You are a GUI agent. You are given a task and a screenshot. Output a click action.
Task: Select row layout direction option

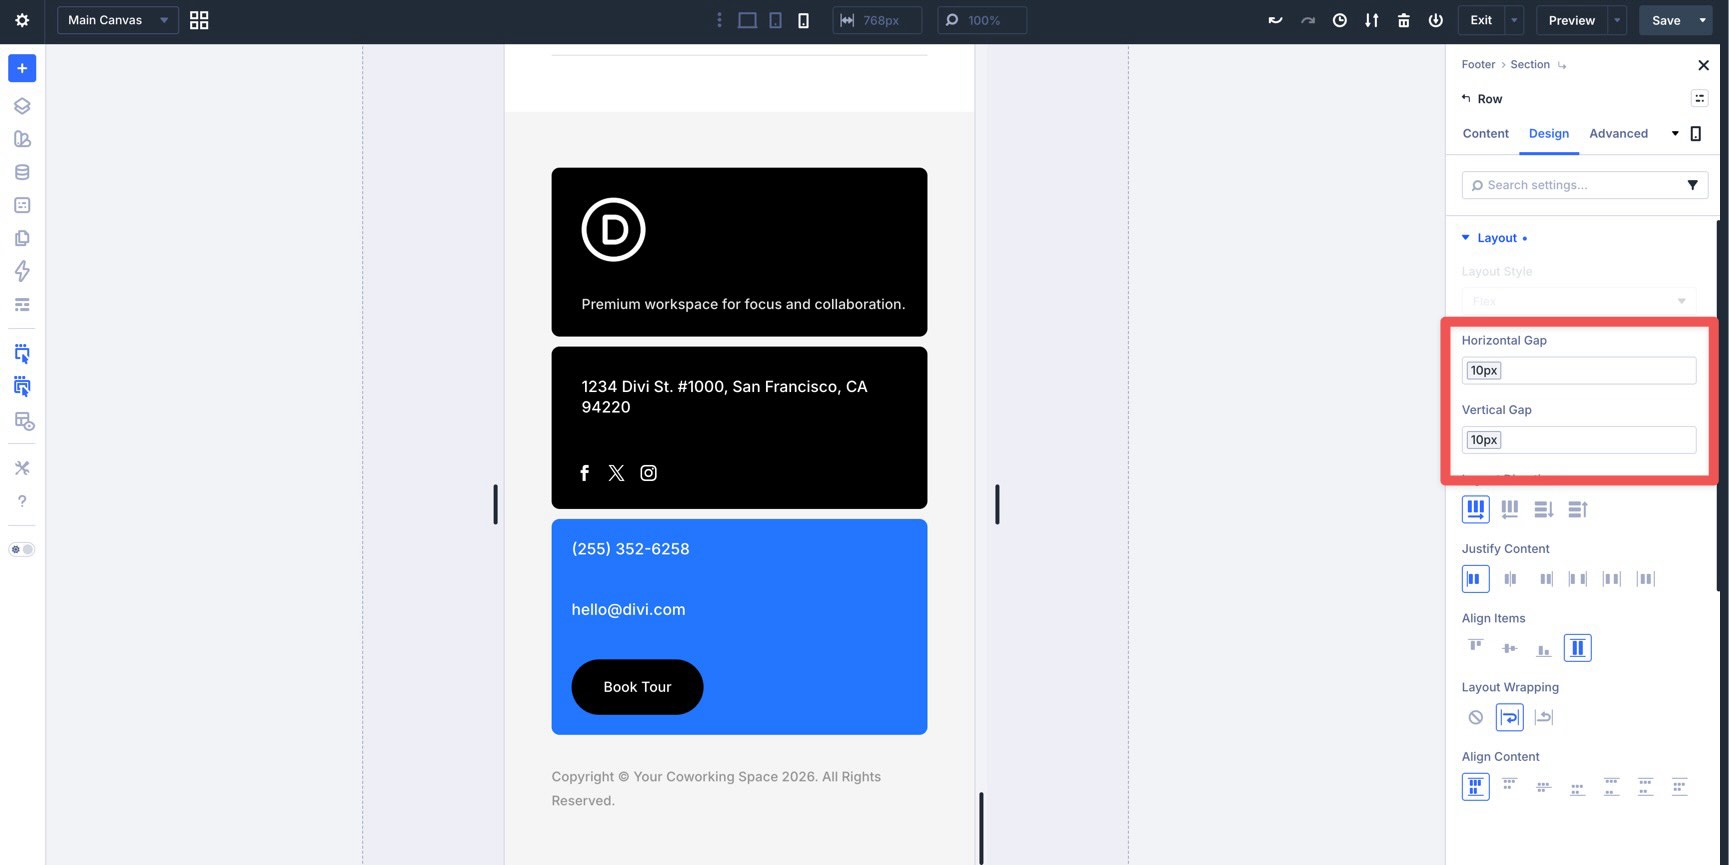tap(1475, 509)
